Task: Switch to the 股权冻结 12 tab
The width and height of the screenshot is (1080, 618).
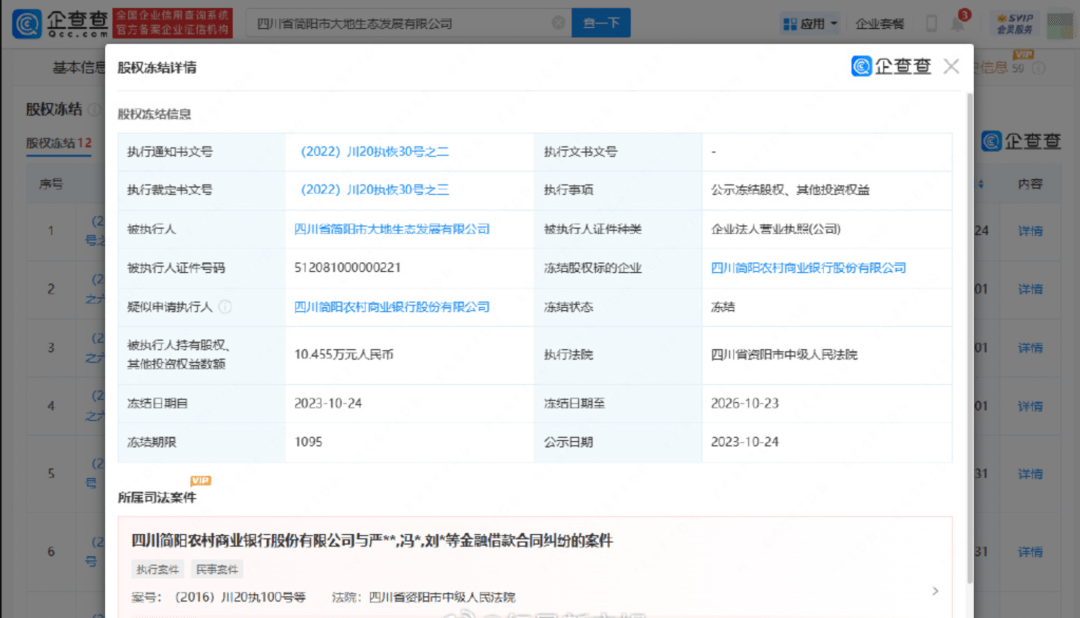Action: [x=58, y=143]
